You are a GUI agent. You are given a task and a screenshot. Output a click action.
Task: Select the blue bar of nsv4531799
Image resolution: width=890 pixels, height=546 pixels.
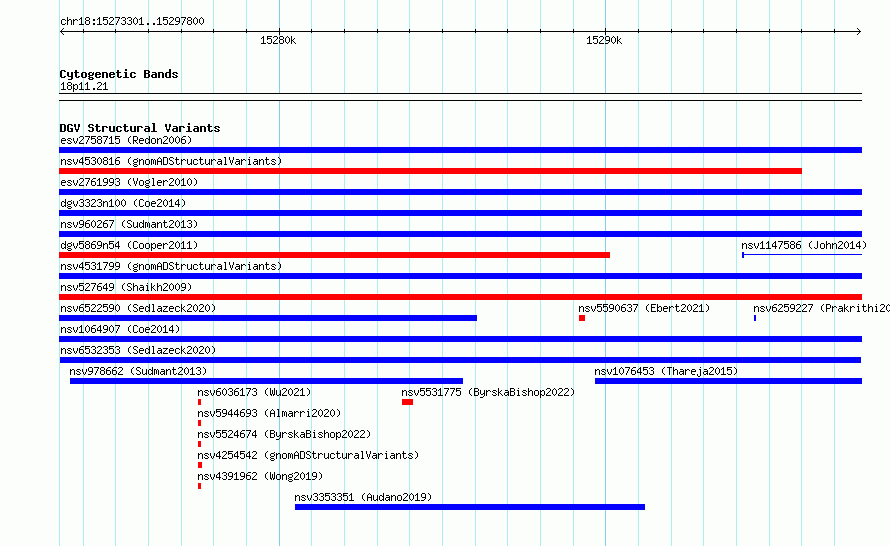coord(460,276)
